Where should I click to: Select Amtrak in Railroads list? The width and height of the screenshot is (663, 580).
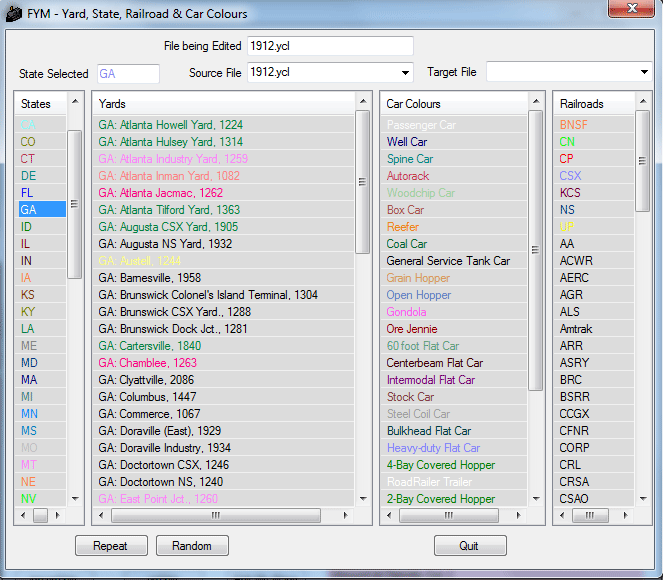(x=594, y=328)
